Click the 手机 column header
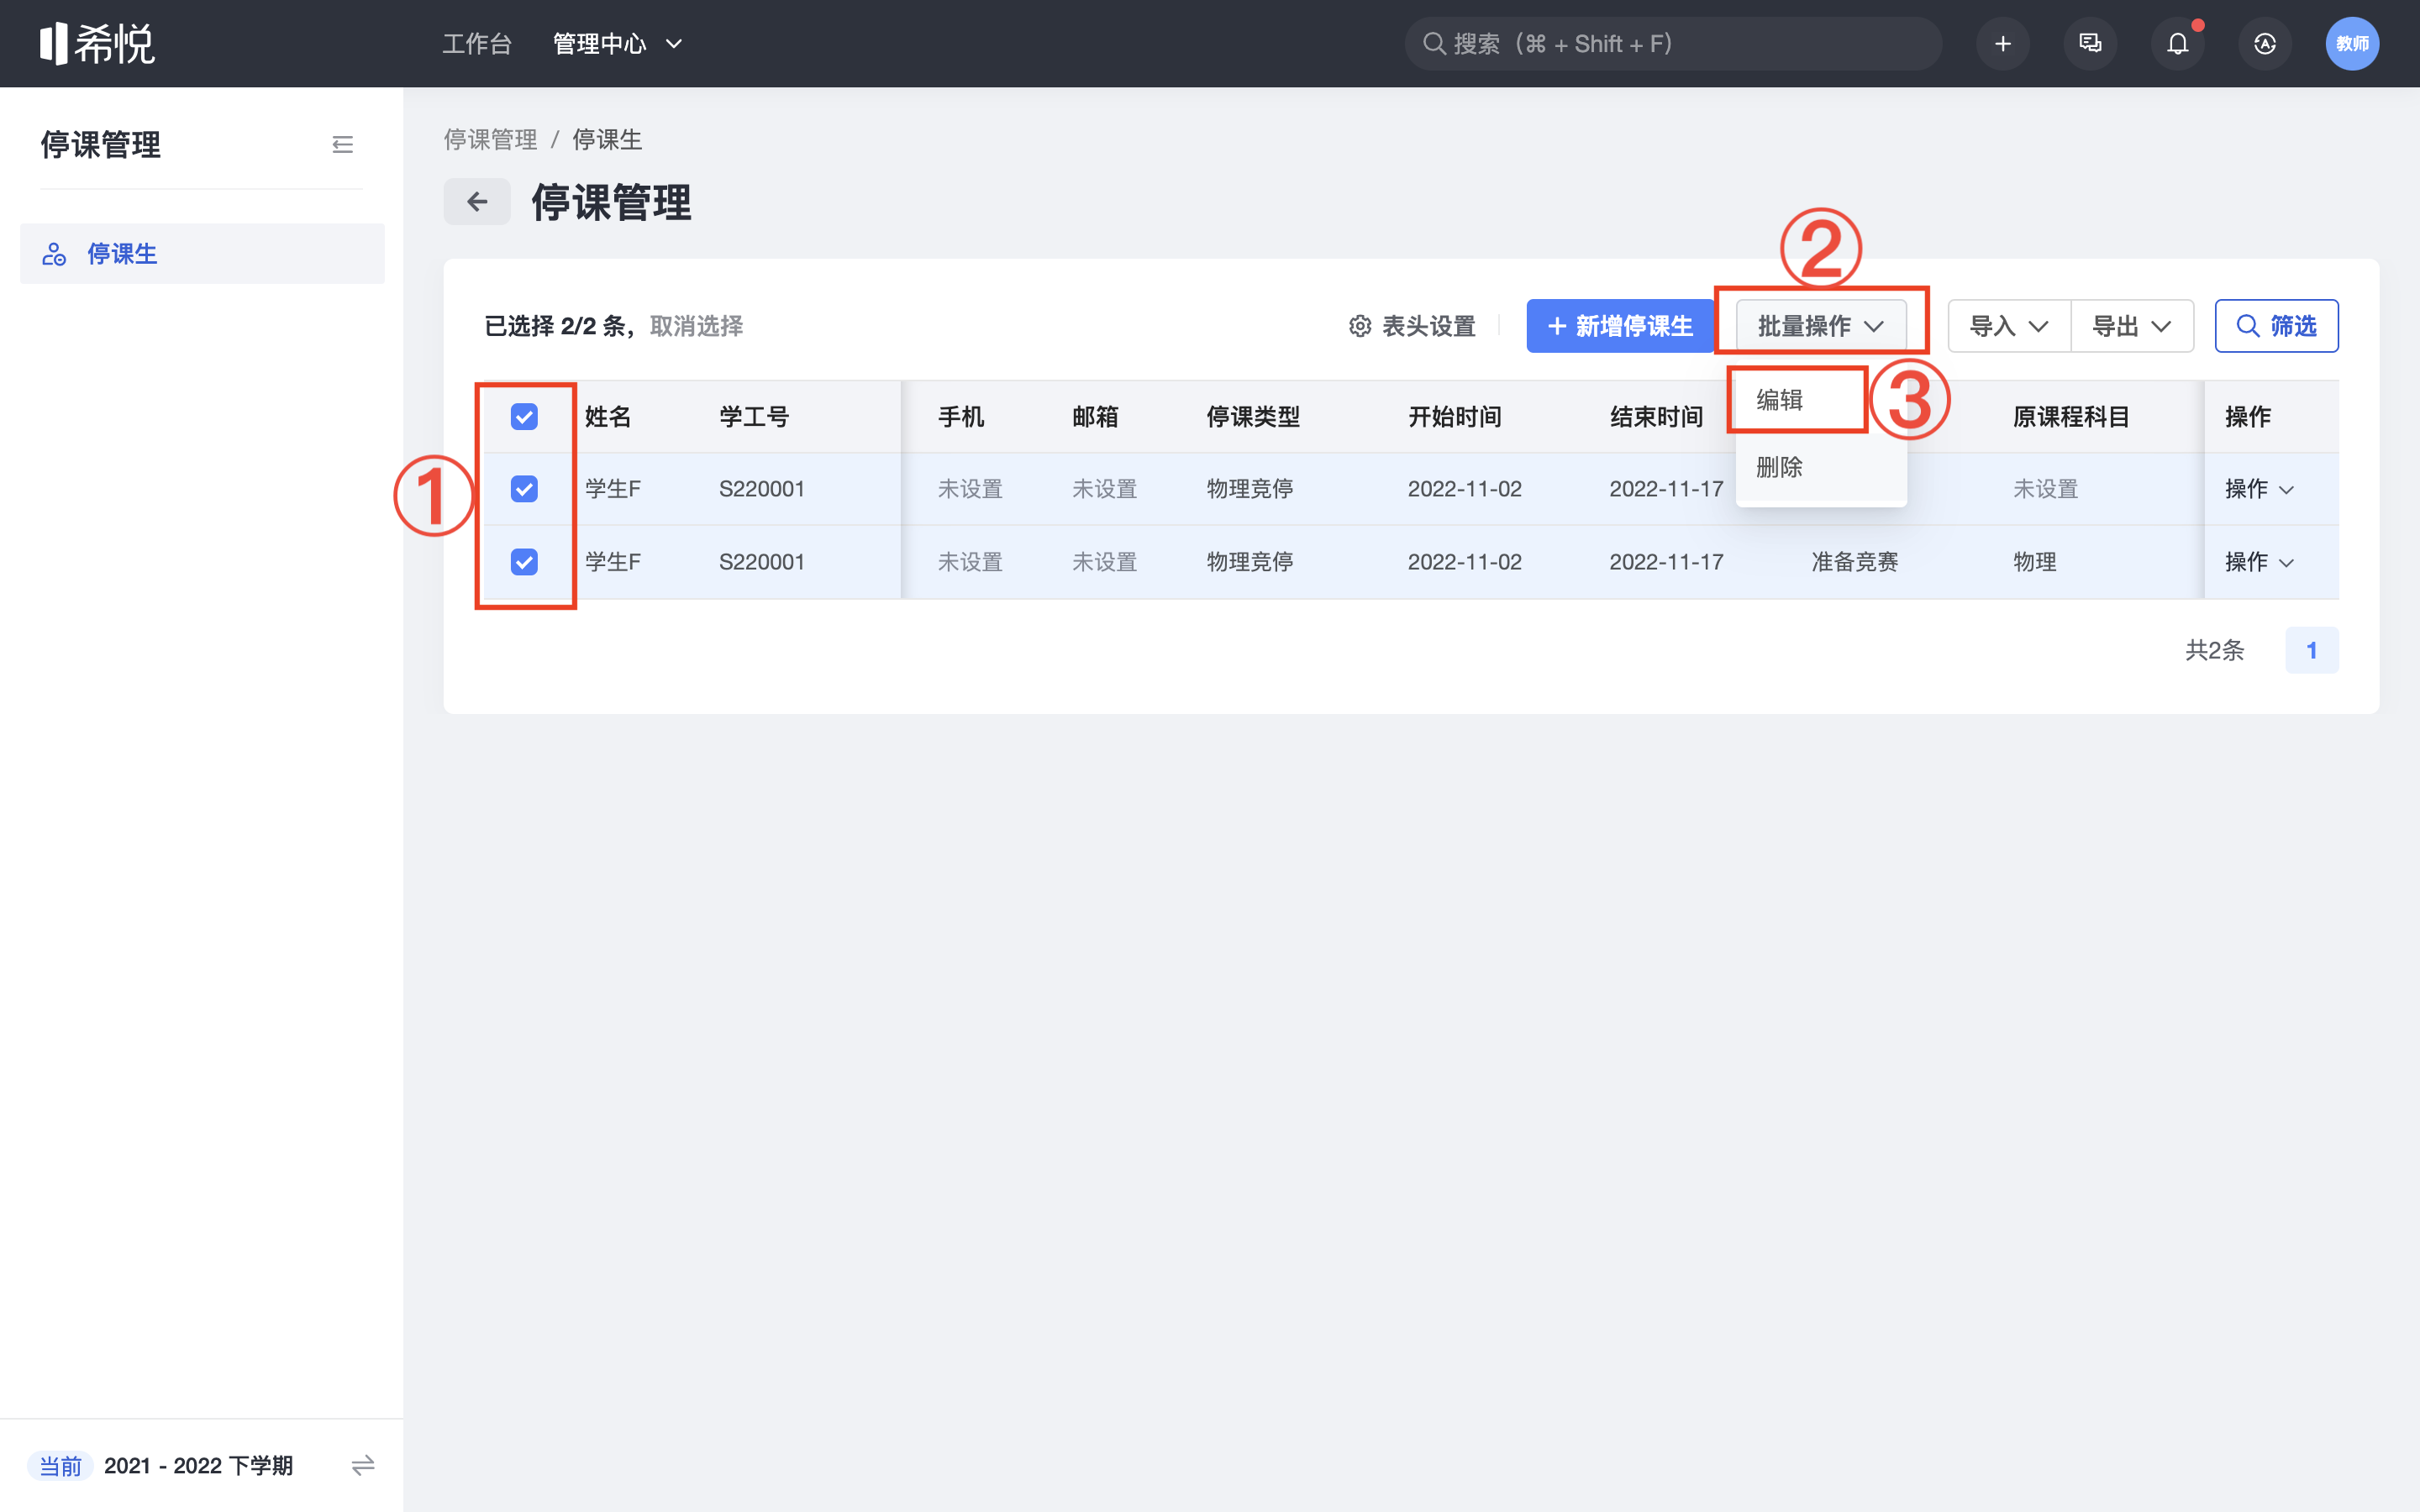The height and width of the screenshot is (1512, 2420). coord(961,417)
